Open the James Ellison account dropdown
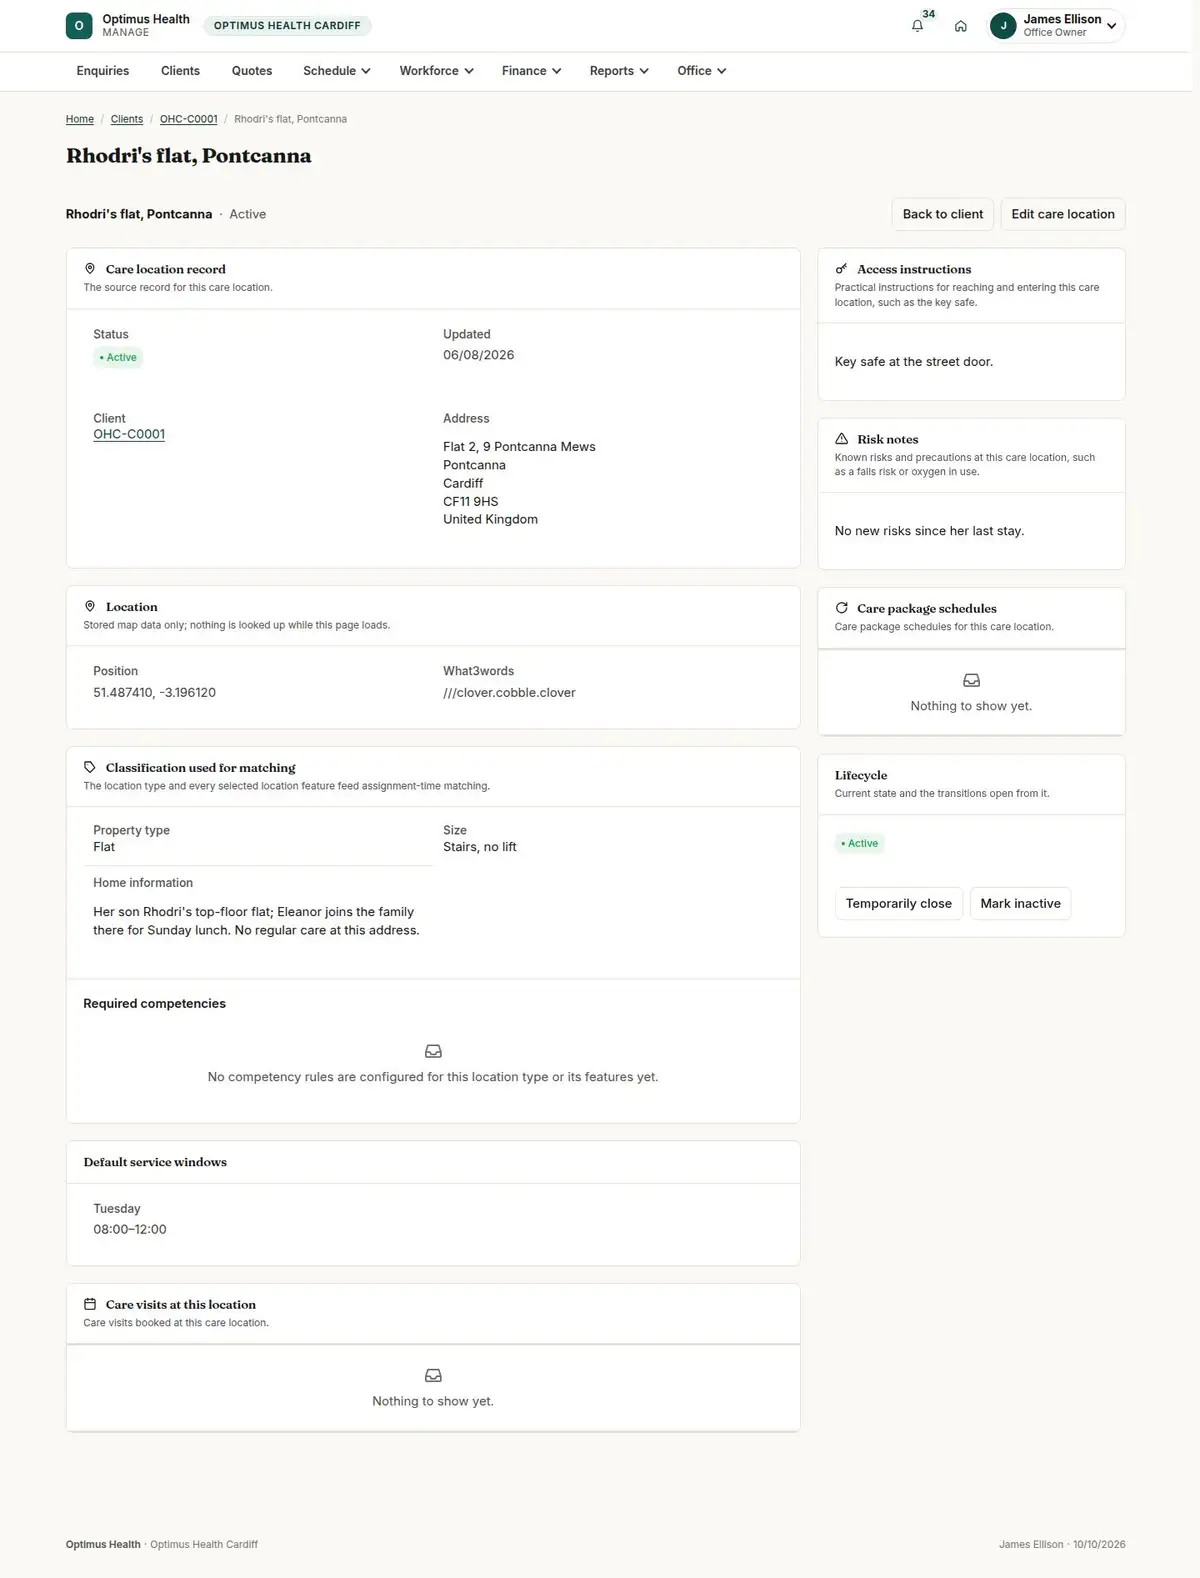Viewport: 1200px width, 1578px height. (x=1057, y=26)
